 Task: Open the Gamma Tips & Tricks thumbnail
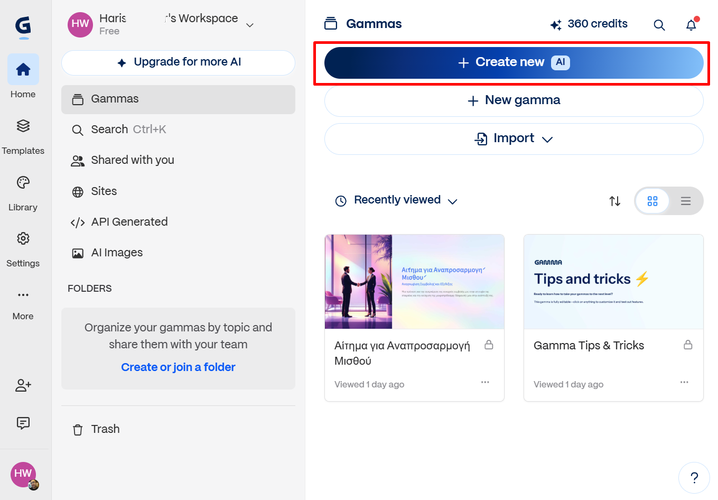coord(613,282)
